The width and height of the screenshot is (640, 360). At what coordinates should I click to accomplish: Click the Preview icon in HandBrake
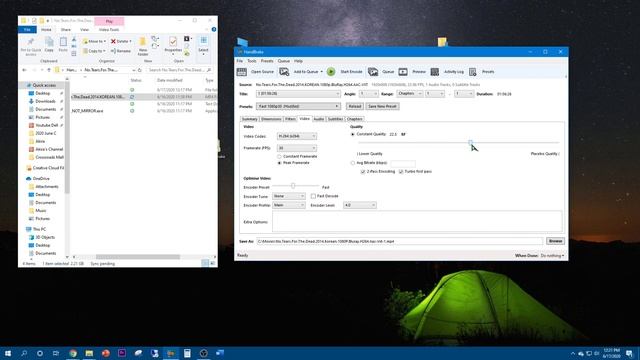click(x=403, y=72)
